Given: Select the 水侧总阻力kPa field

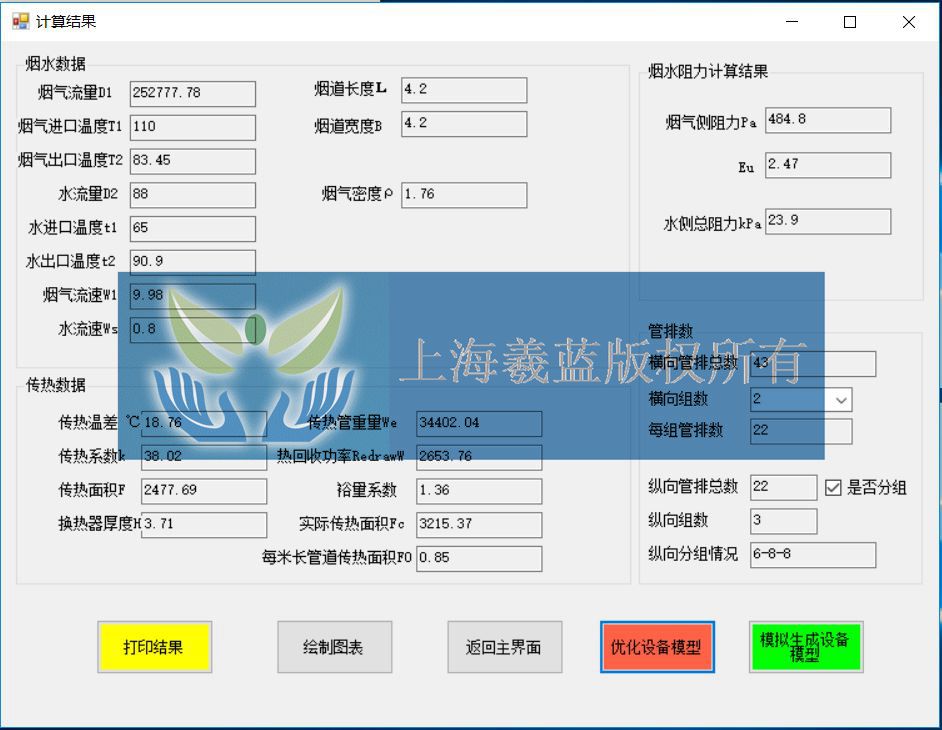Looking at the screenshot, I should (x=828, y=221).
